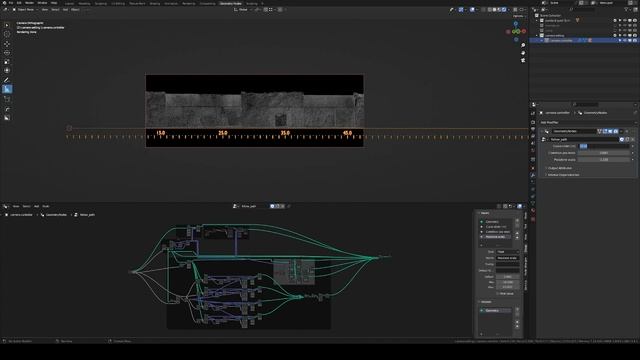Hide camera controller object via eye icon
Screen dimensions: 640x360
(624, 40)
